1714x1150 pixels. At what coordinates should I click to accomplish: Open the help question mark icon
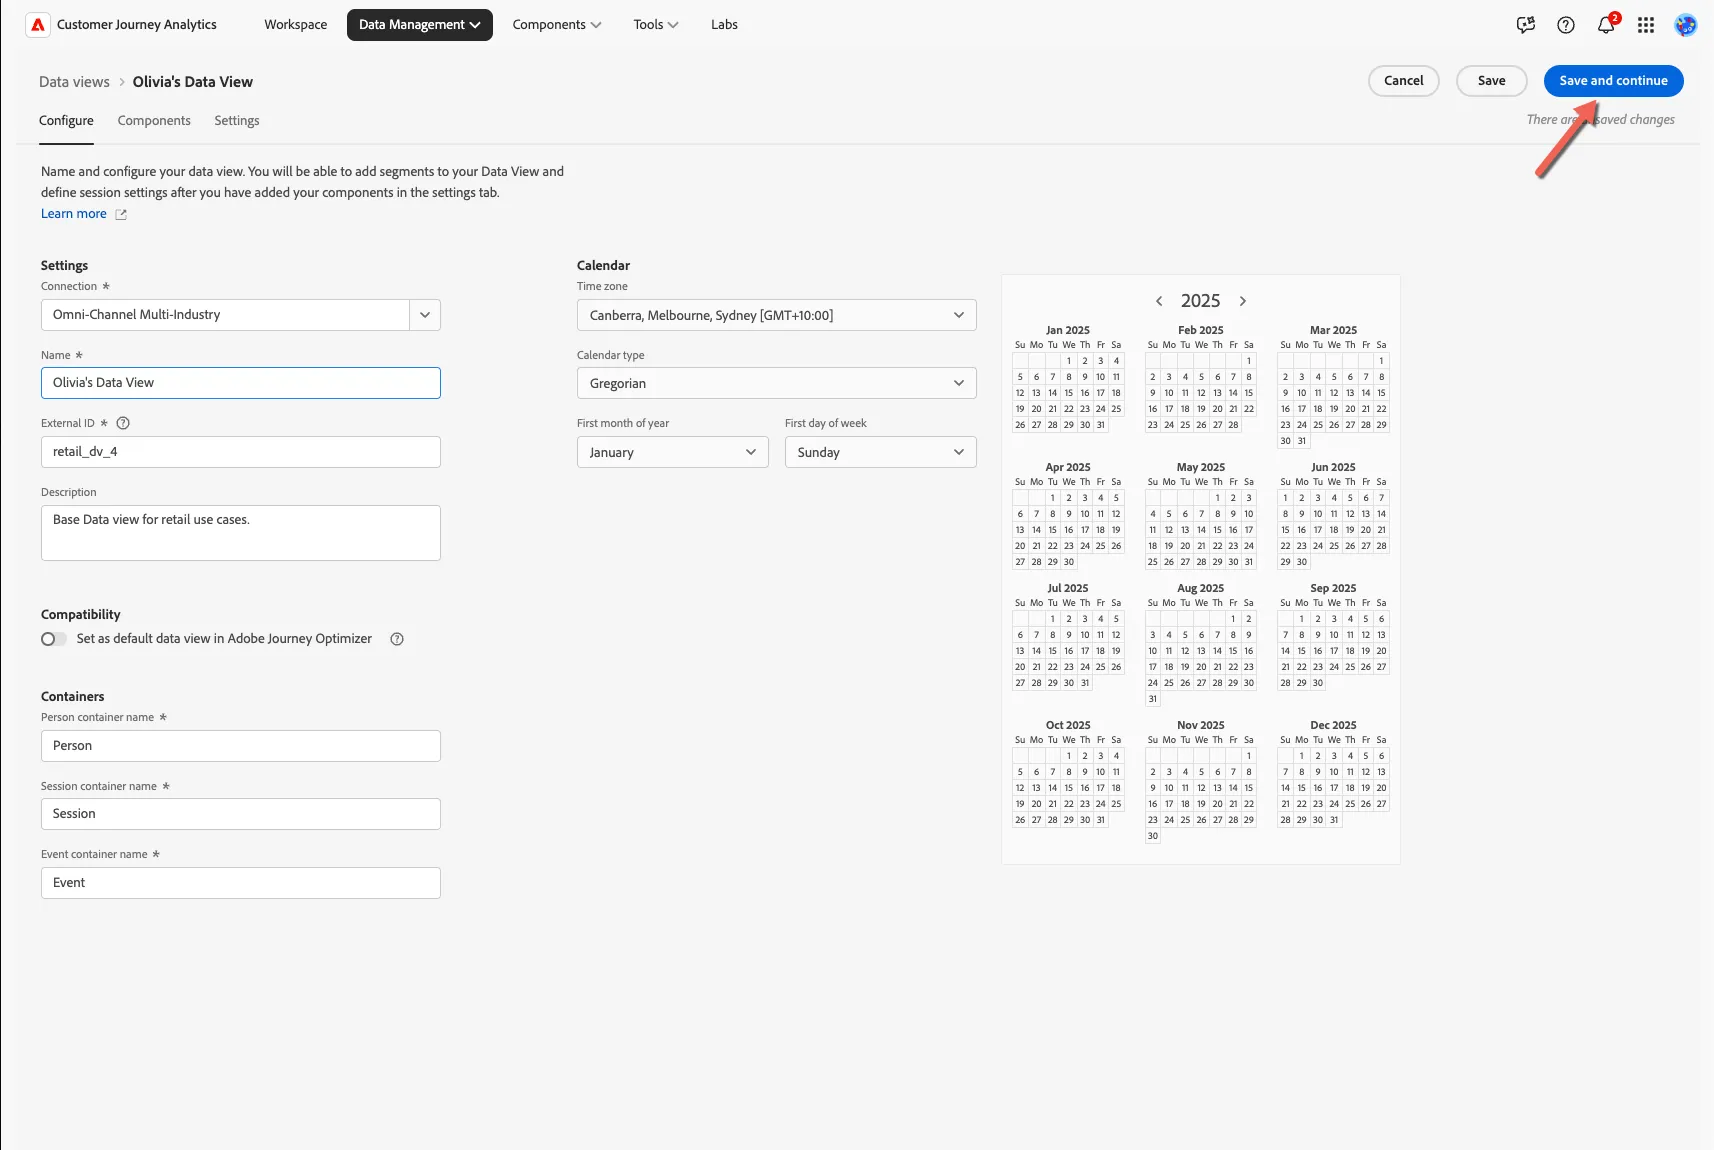click(x=1566, y=25)
